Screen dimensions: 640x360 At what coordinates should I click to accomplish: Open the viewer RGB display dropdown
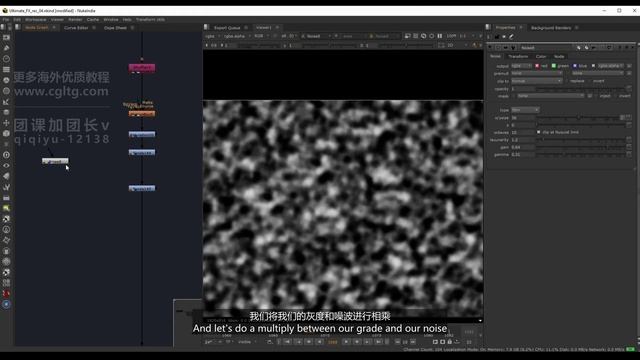click(x=261, y=36)
